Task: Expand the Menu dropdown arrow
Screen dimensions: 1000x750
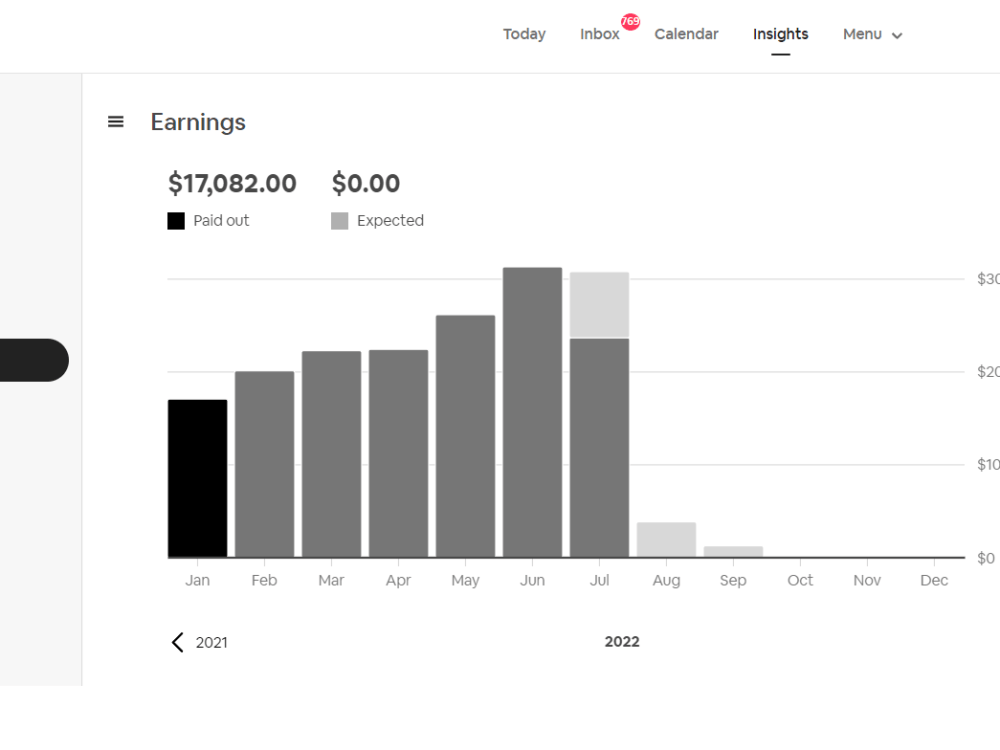Action: 897,36
